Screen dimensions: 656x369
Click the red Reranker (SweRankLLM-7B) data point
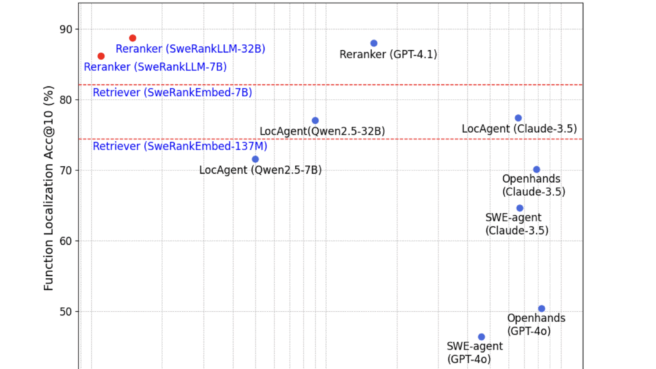point(101,56)
